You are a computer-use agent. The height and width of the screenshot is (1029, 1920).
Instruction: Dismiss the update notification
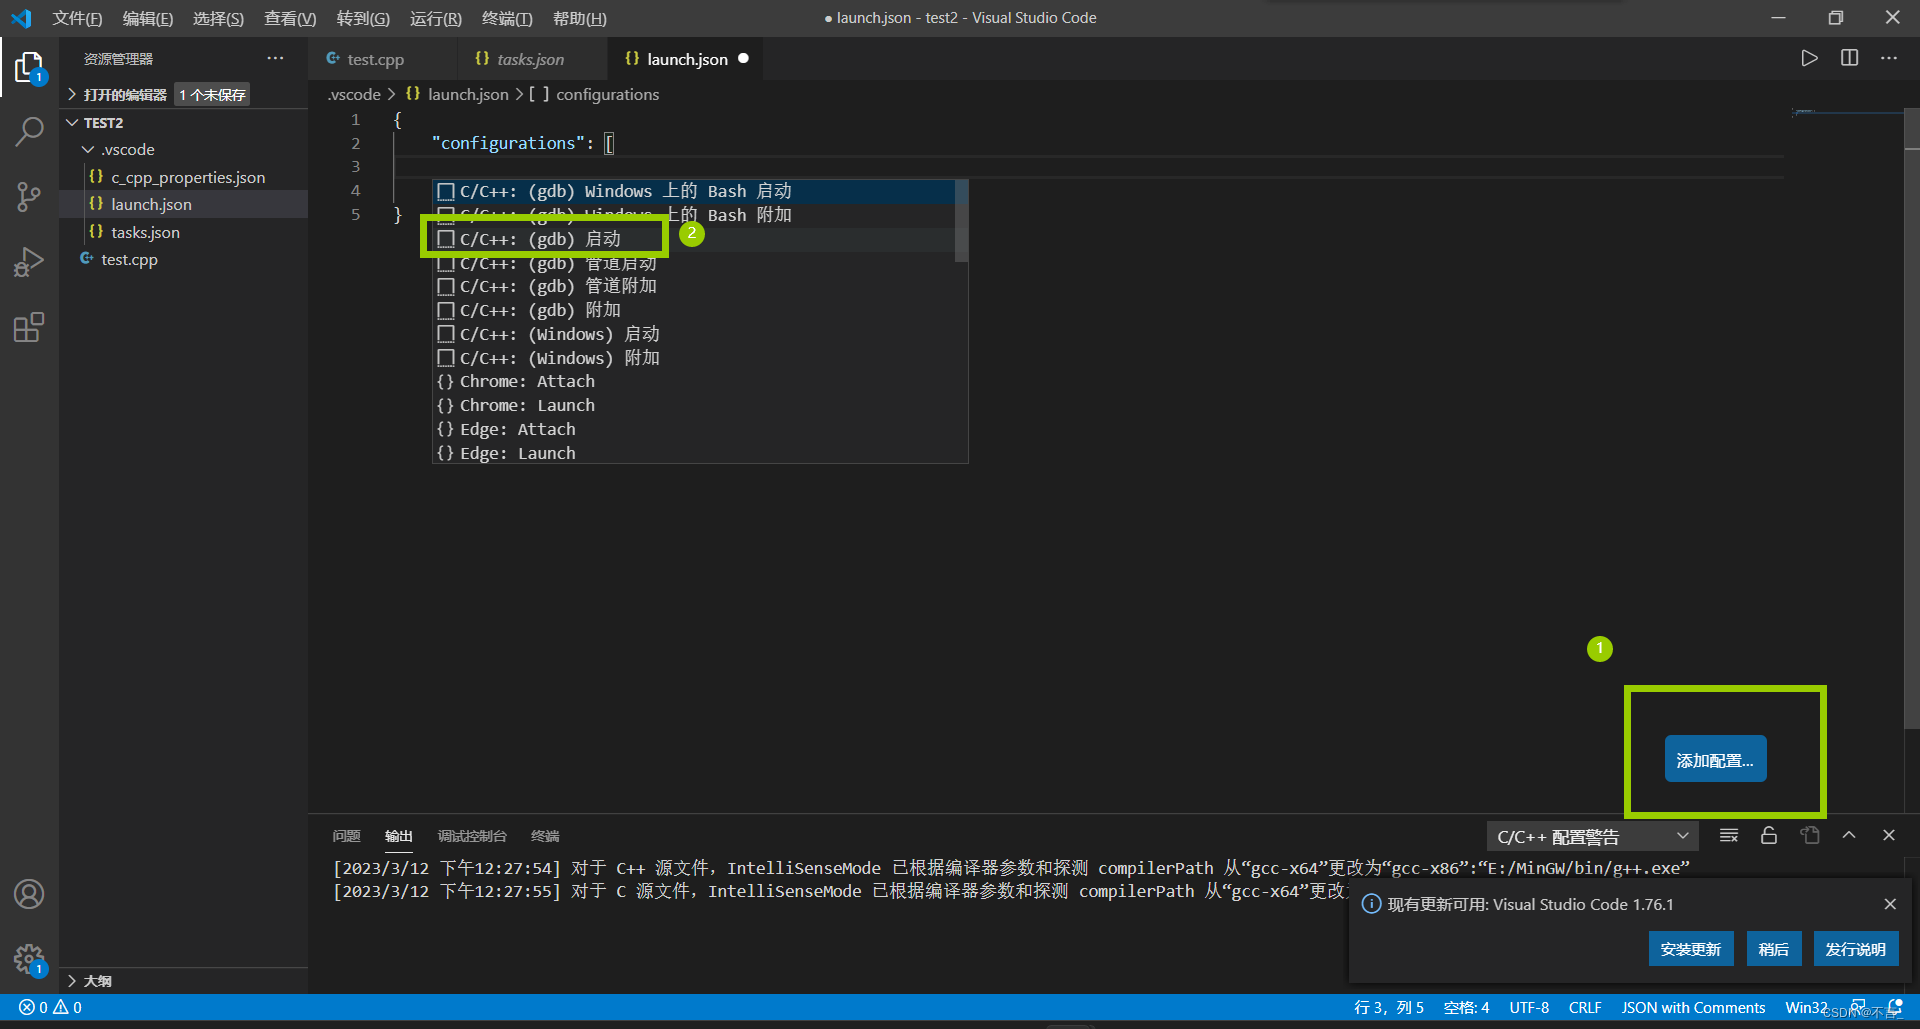[x=1890, y=904]
